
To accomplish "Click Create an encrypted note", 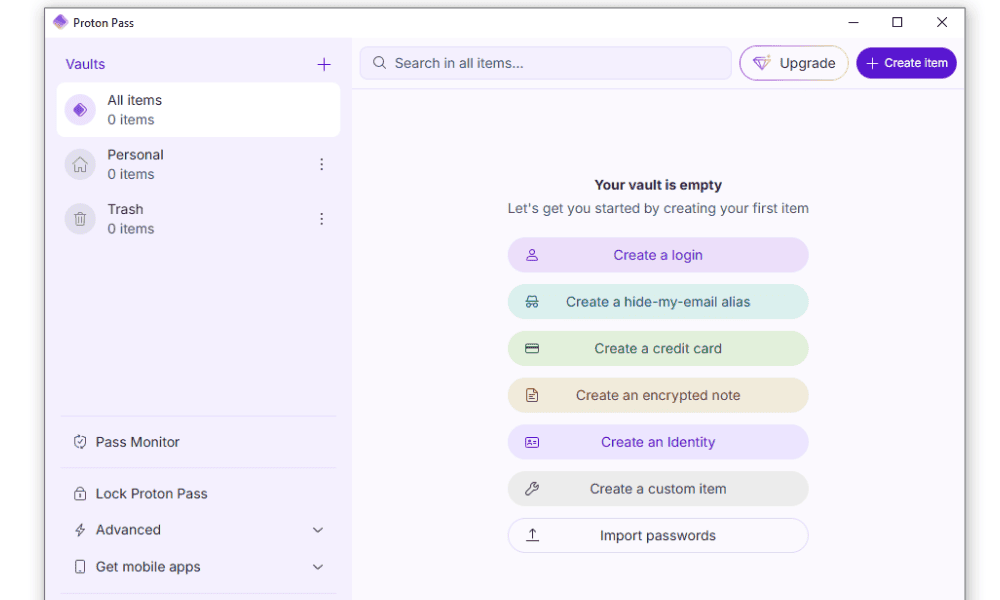I will 657,395.
